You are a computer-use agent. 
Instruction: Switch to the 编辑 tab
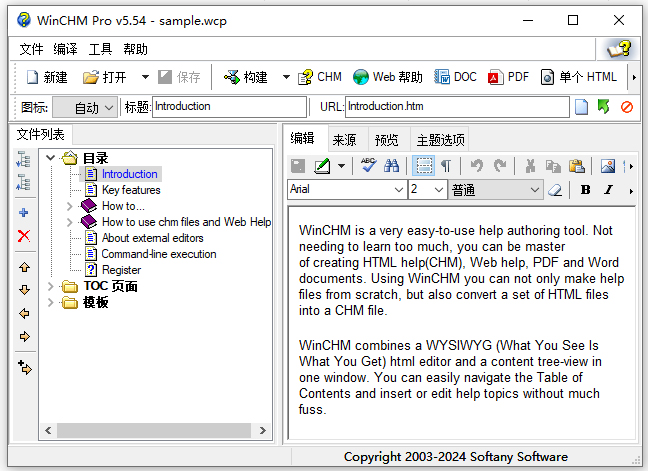[x=303, y=138]
